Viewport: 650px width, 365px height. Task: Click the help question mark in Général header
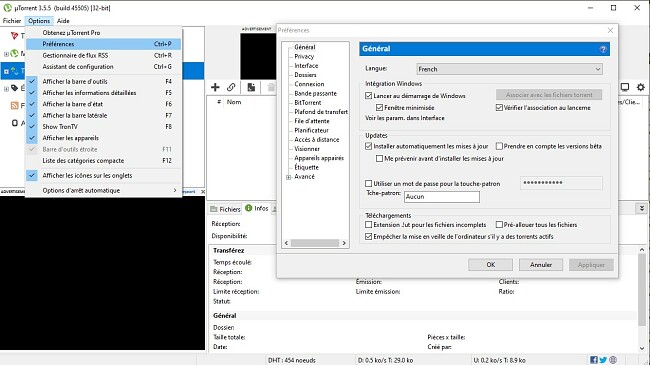click(x=603, y=49)
